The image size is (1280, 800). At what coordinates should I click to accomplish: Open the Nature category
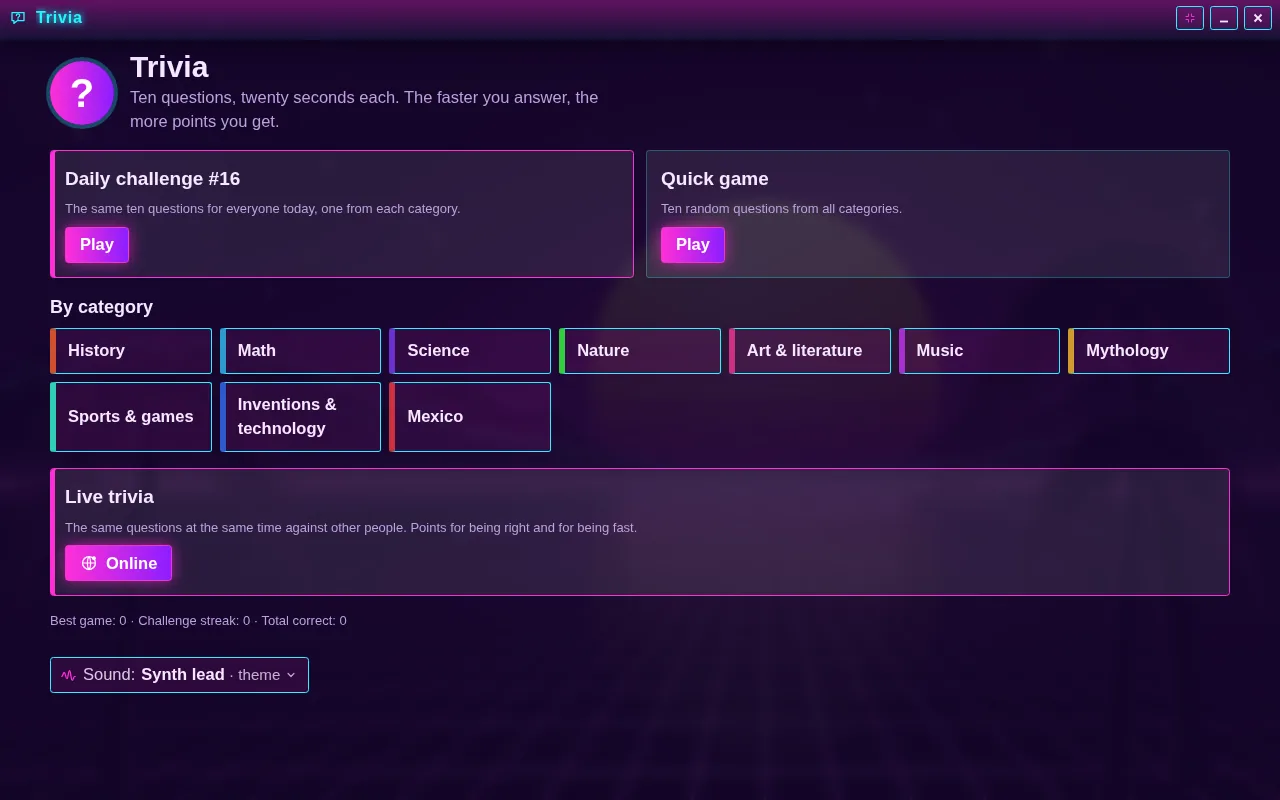(x=640, y=351)
